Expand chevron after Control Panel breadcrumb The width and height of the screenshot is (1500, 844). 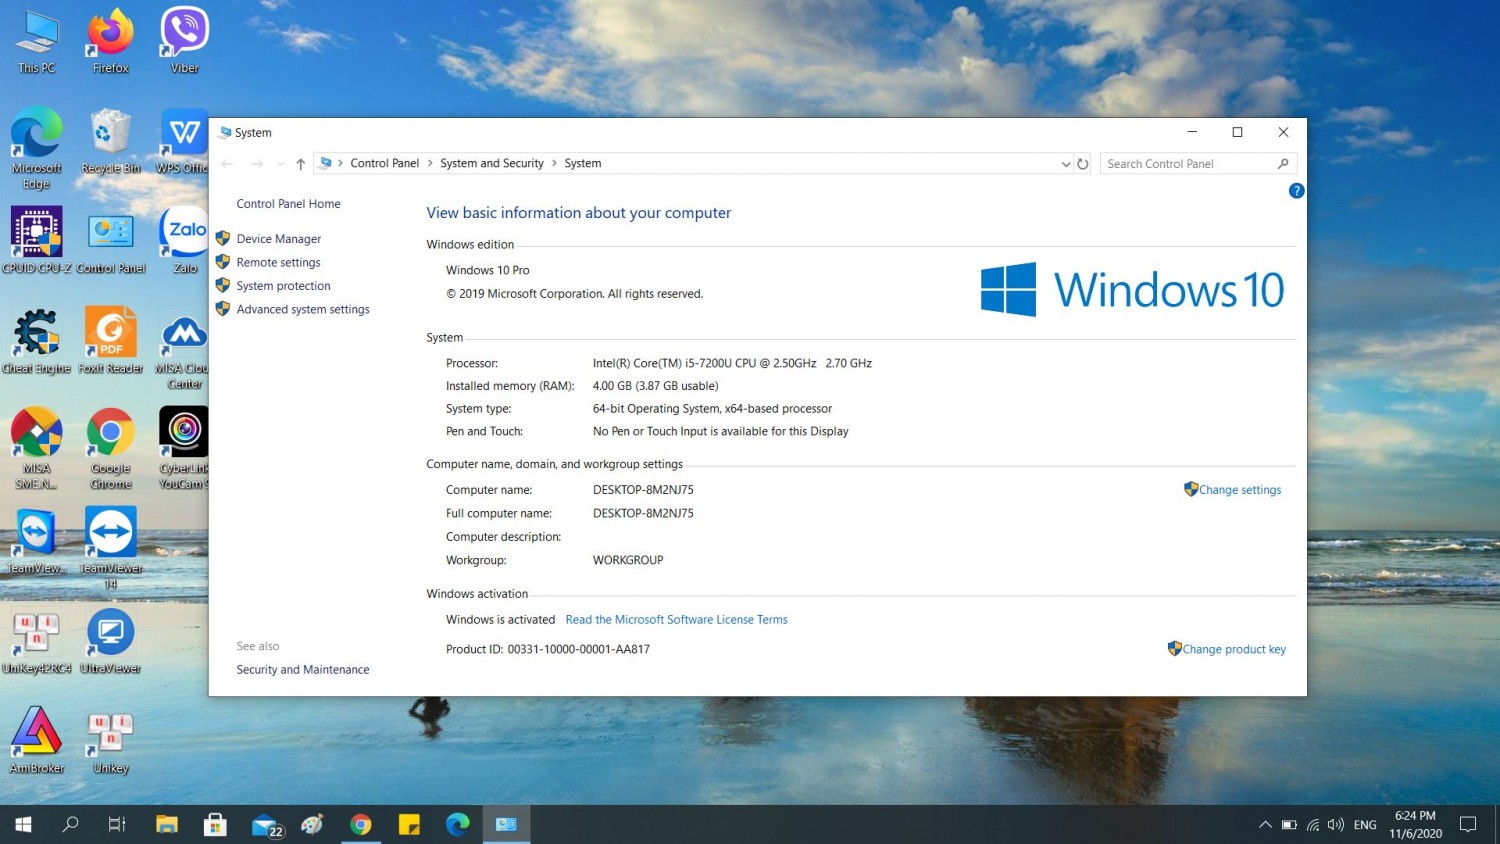point(430,164)
